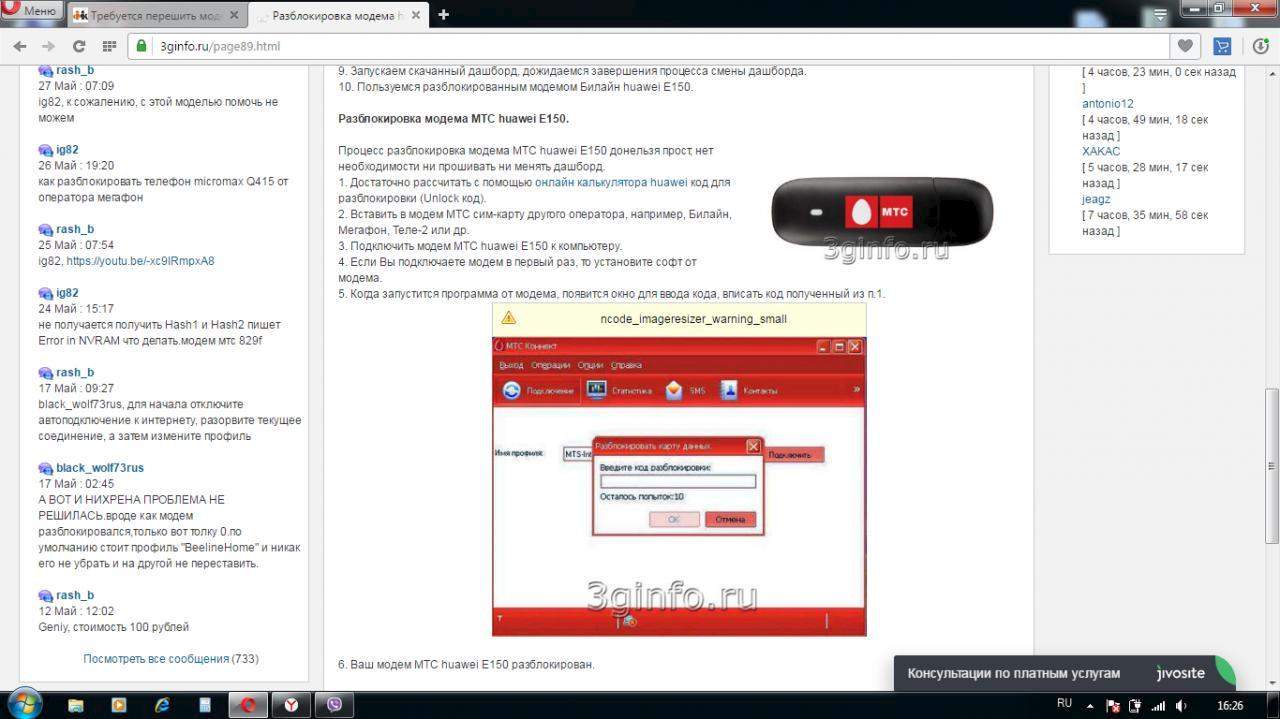The height and width of the screenshot is (719, 1280).
Task: Select the Разблокировка модема tab
Action: click(338, 15)
